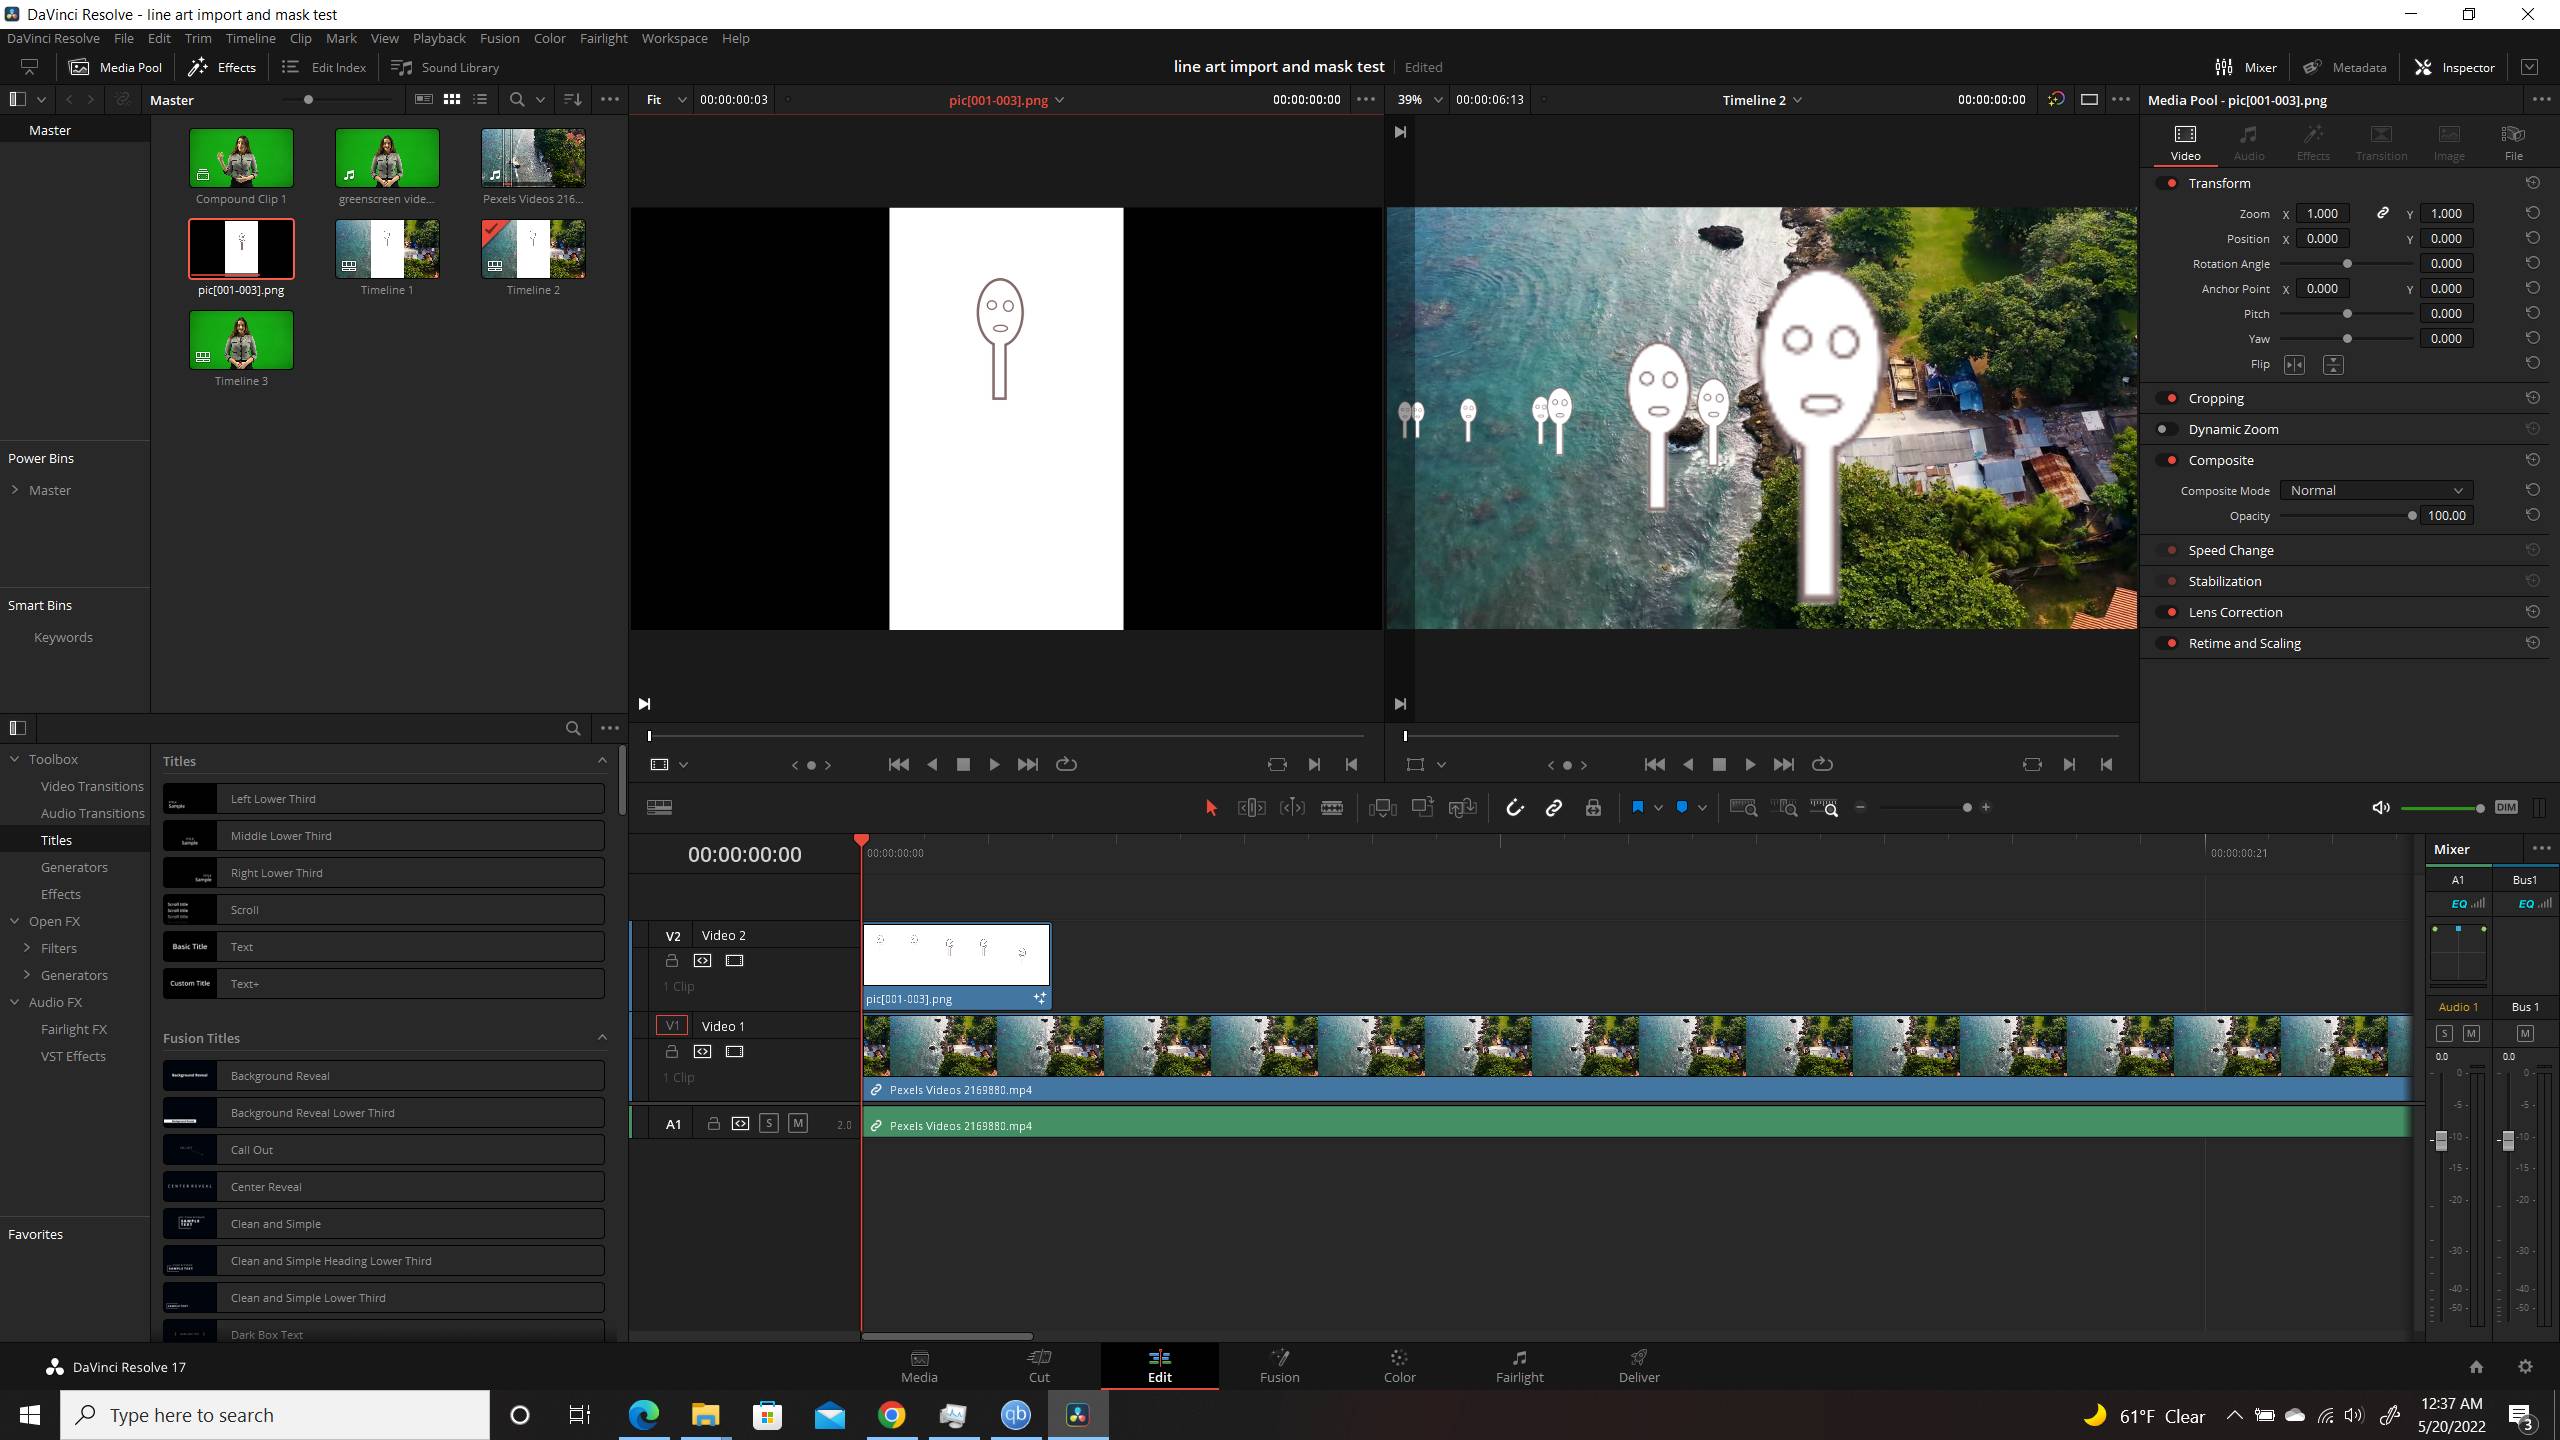2560x1440 pixels.
Task: Click the Insert Clip icon
Action: [1383, 808]
